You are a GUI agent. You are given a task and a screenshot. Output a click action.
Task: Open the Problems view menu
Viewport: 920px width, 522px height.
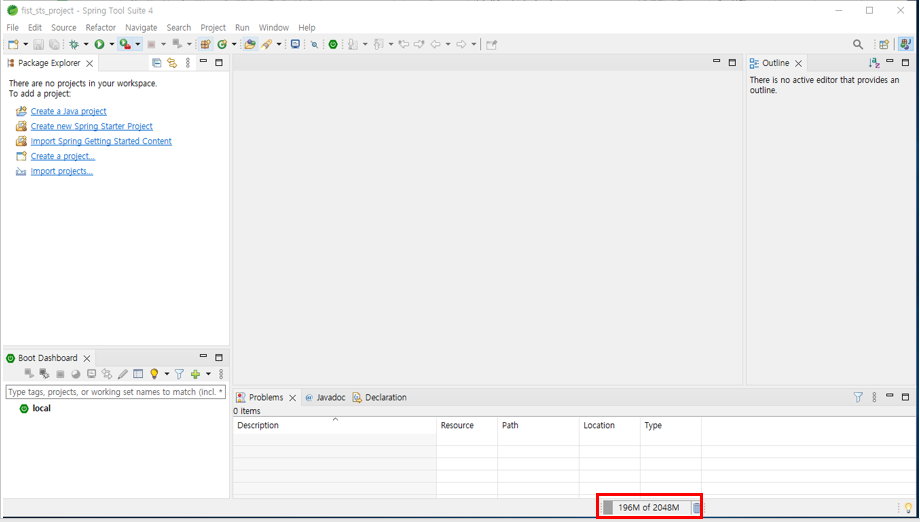pyautogui.click(x=874, y=397)
